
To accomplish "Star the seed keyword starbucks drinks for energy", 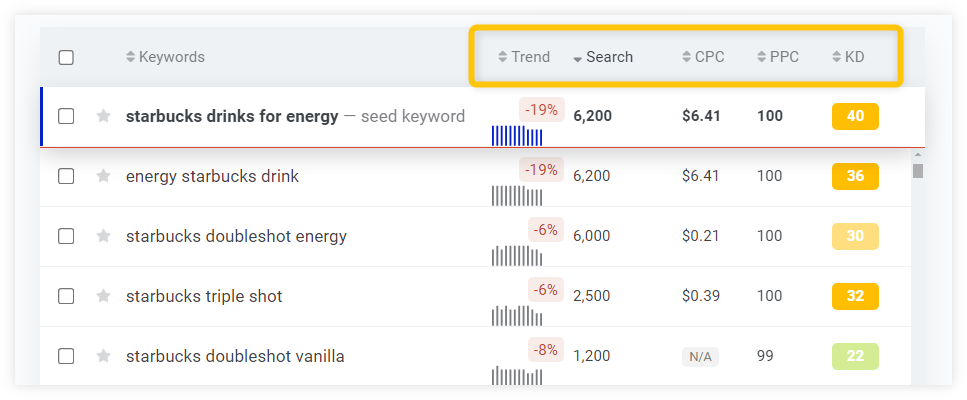I will [x=104, y=116].
